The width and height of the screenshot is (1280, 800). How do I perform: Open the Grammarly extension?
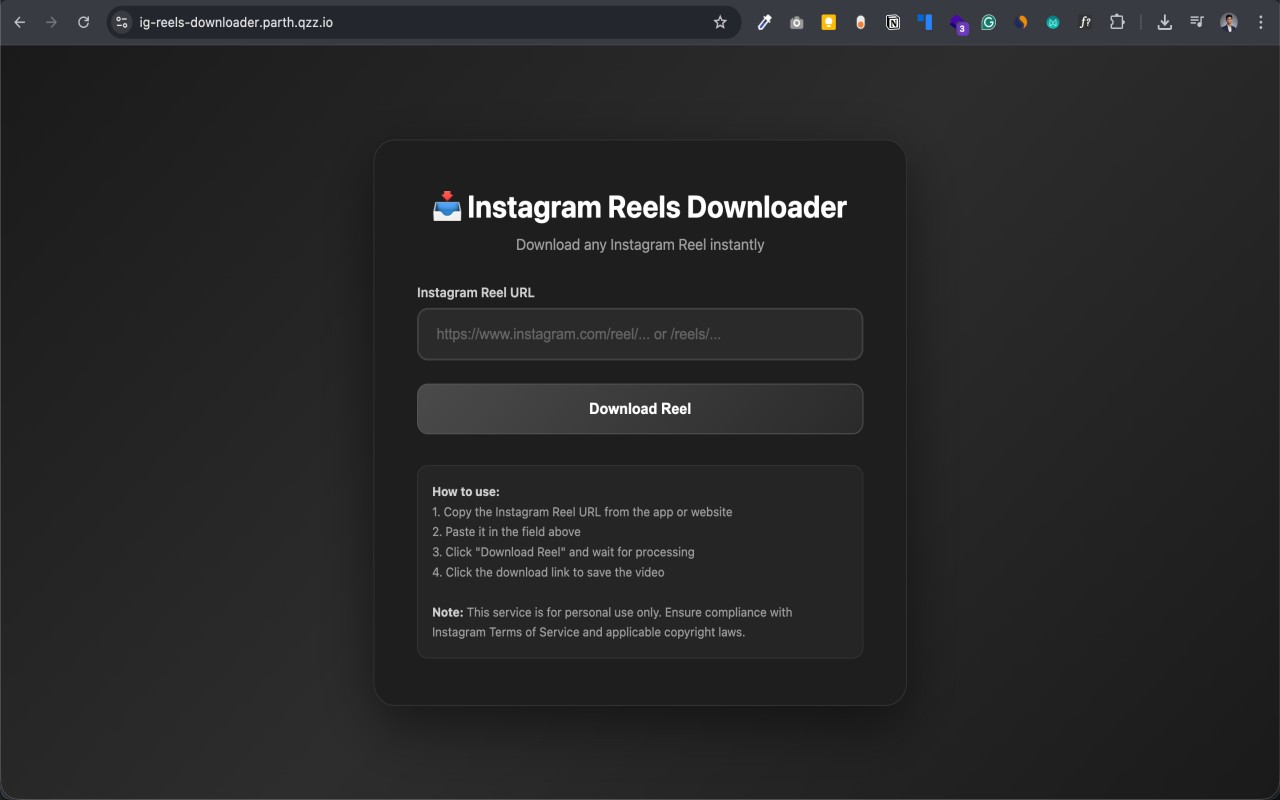click(989, 22)
